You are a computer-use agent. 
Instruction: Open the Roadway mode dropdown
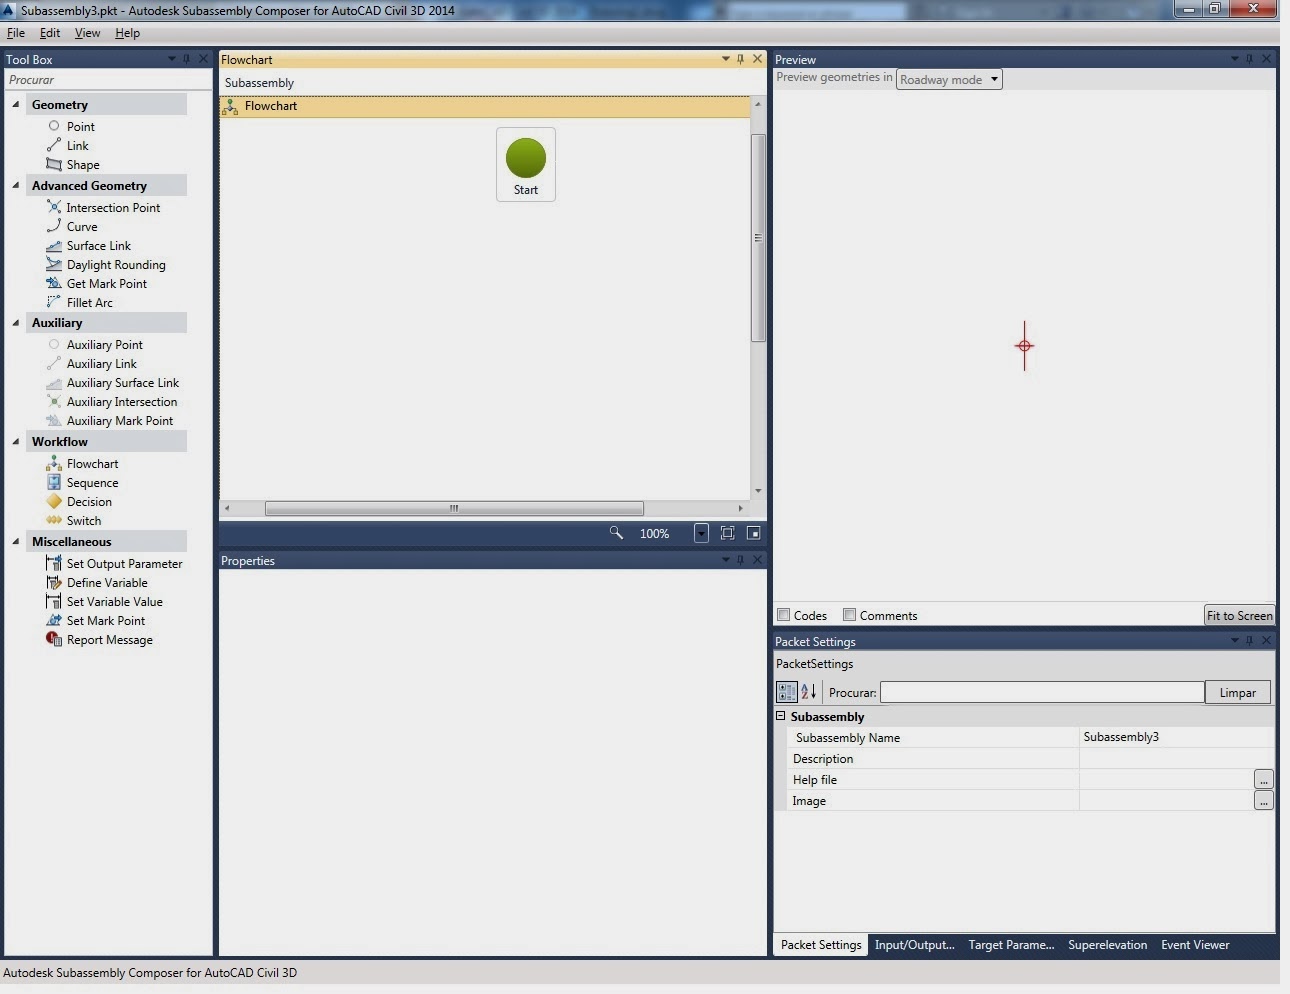(949, 80)
